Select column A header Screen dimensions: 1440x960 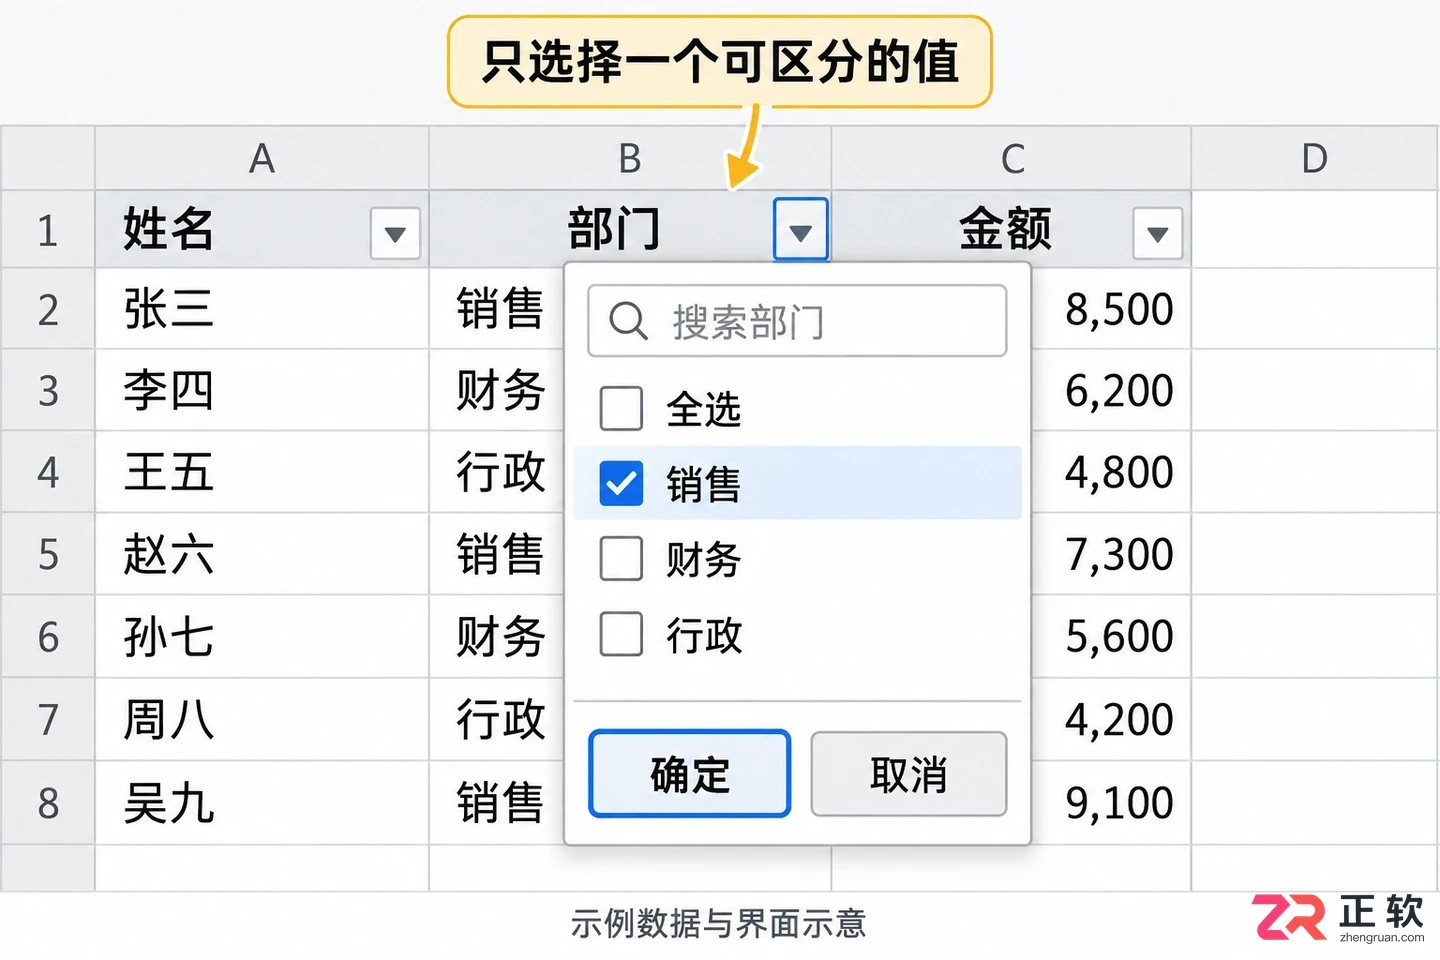tap(262, 158)
